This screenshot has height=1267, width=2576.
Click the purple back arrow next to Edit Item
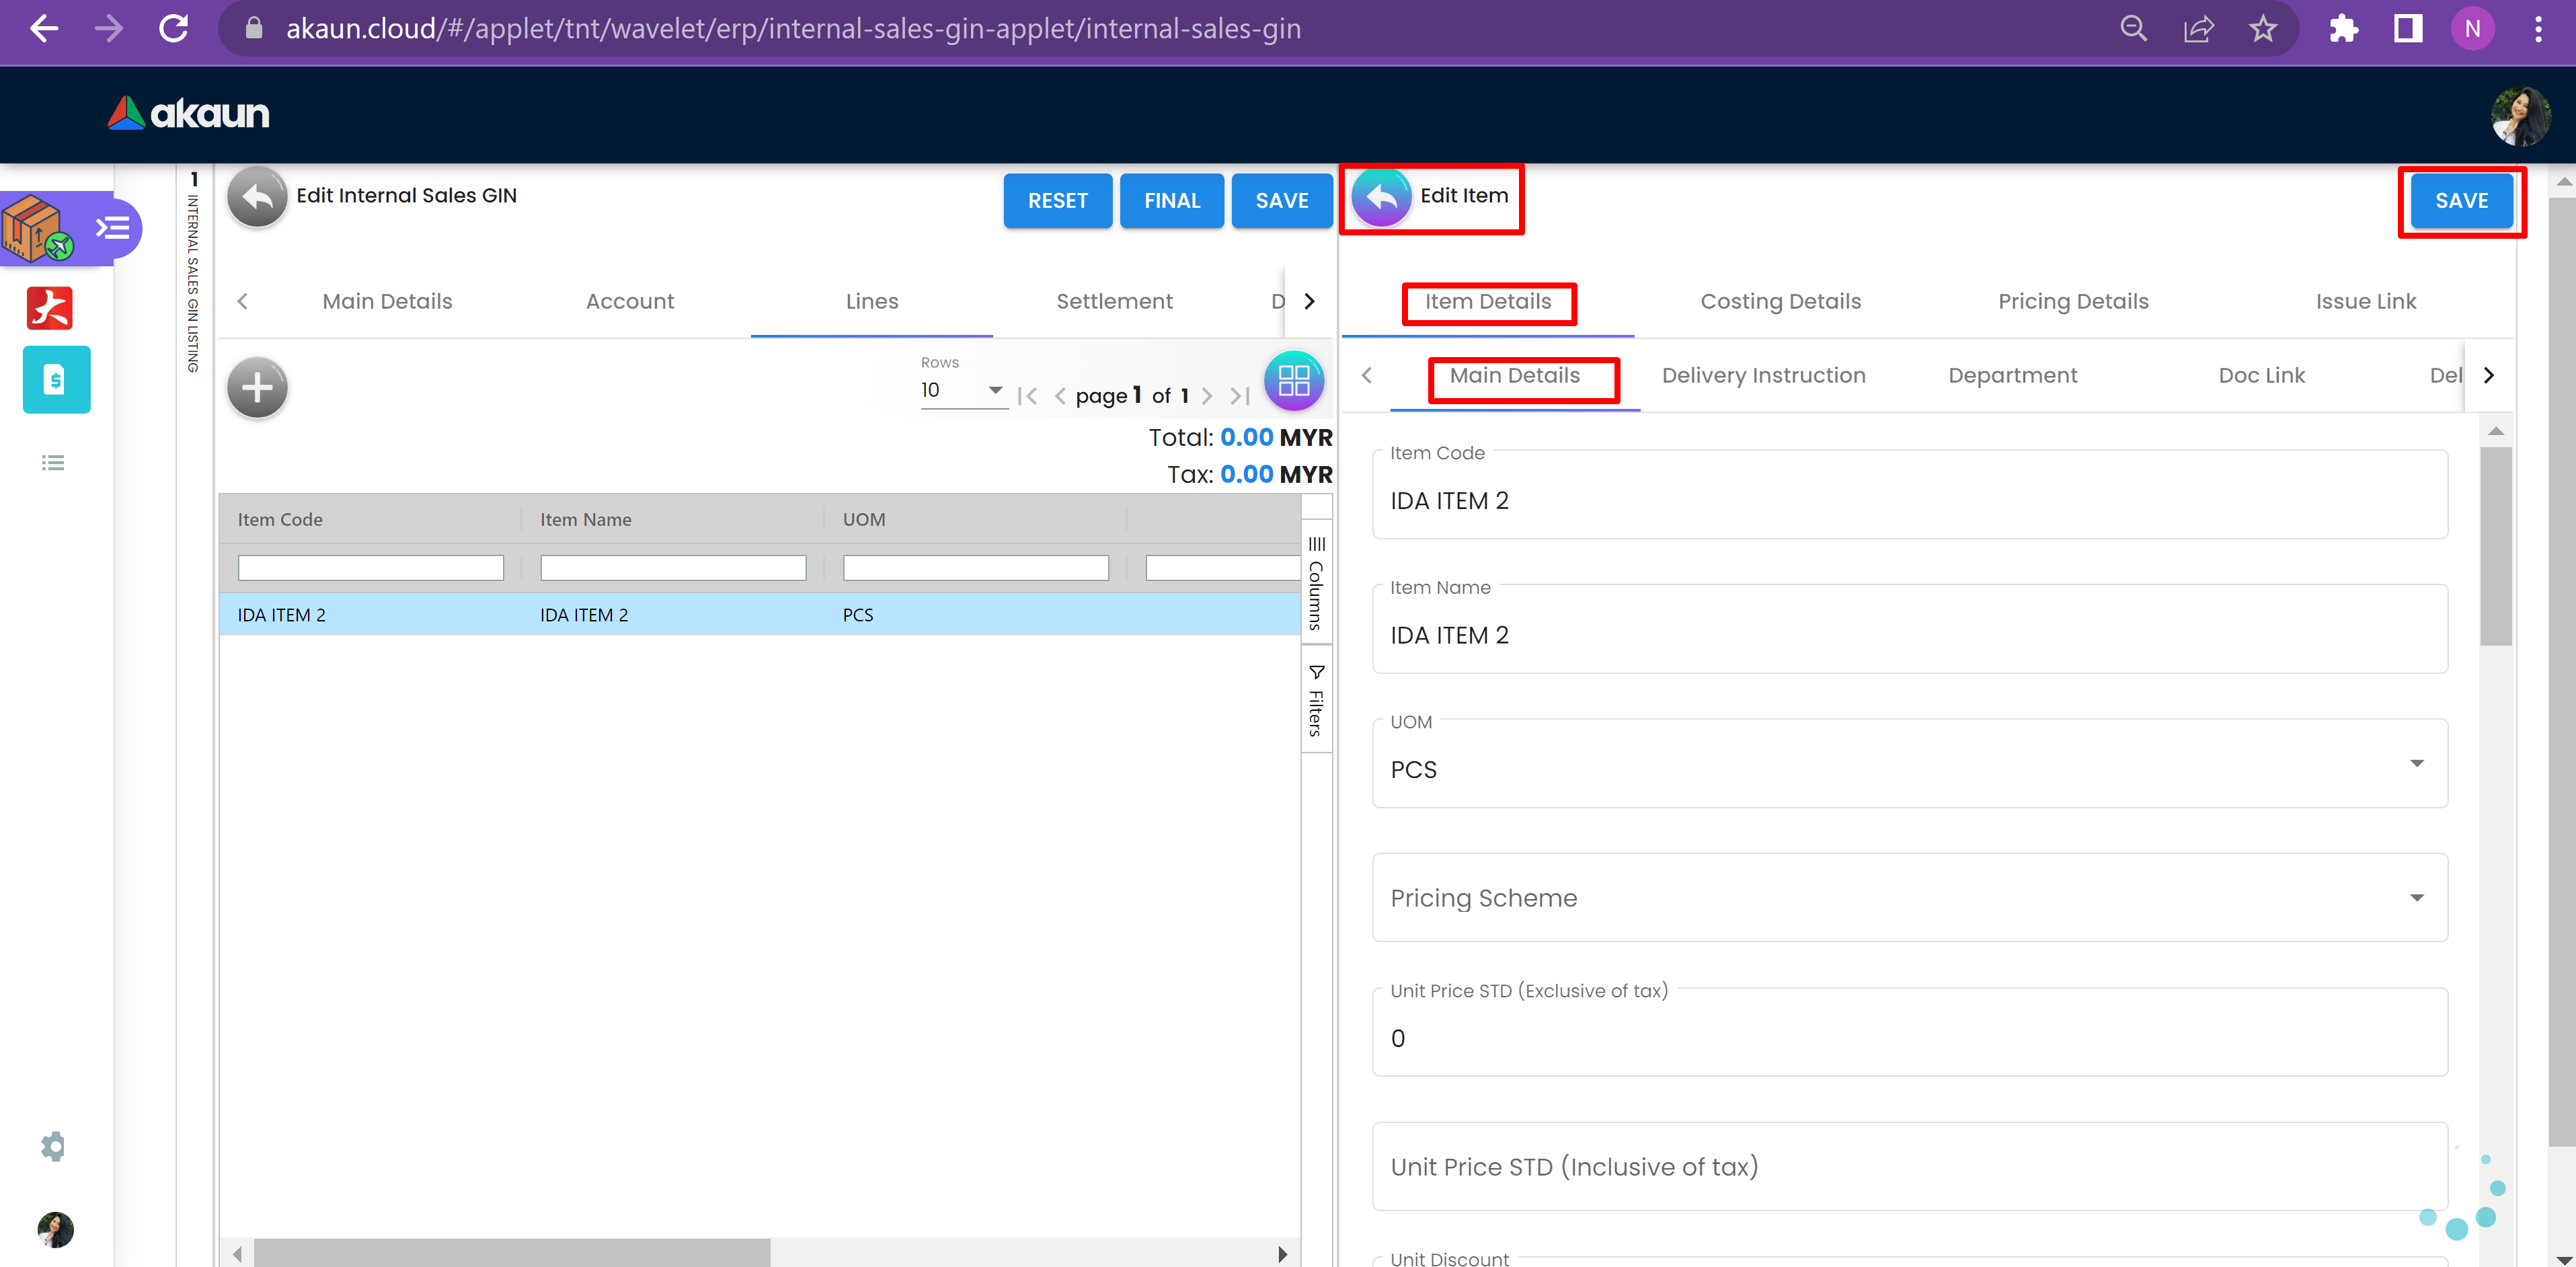(1381, 198)
